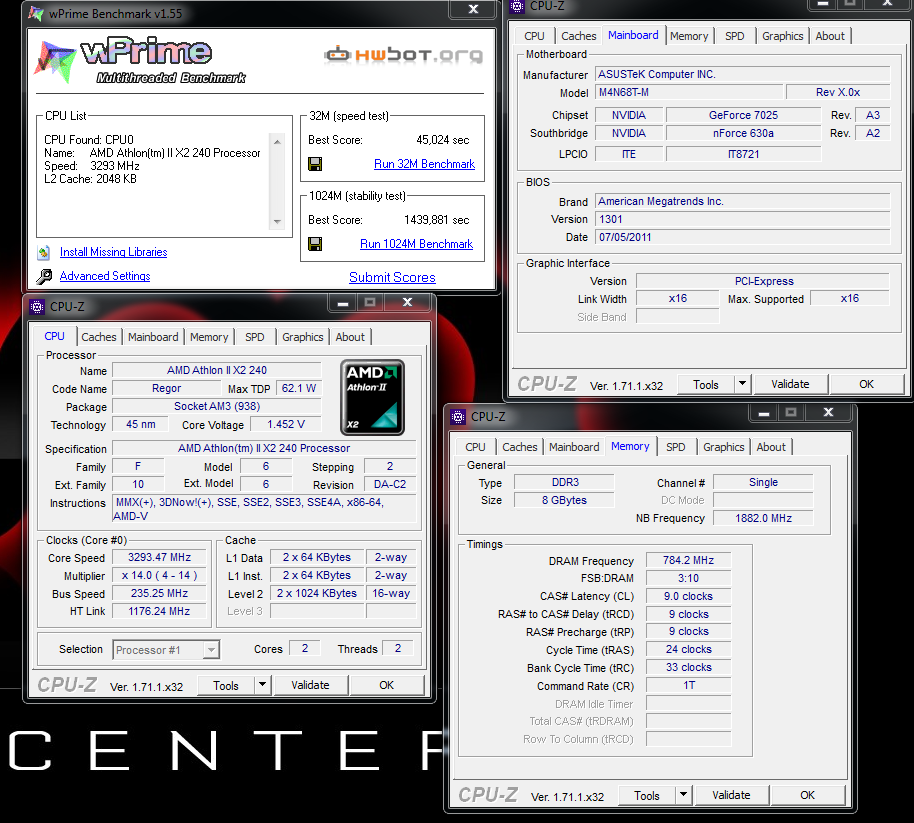Click the CPU List scroll-up arrow in wPrime
The image size is (914, 823).
tap(277, 142)
